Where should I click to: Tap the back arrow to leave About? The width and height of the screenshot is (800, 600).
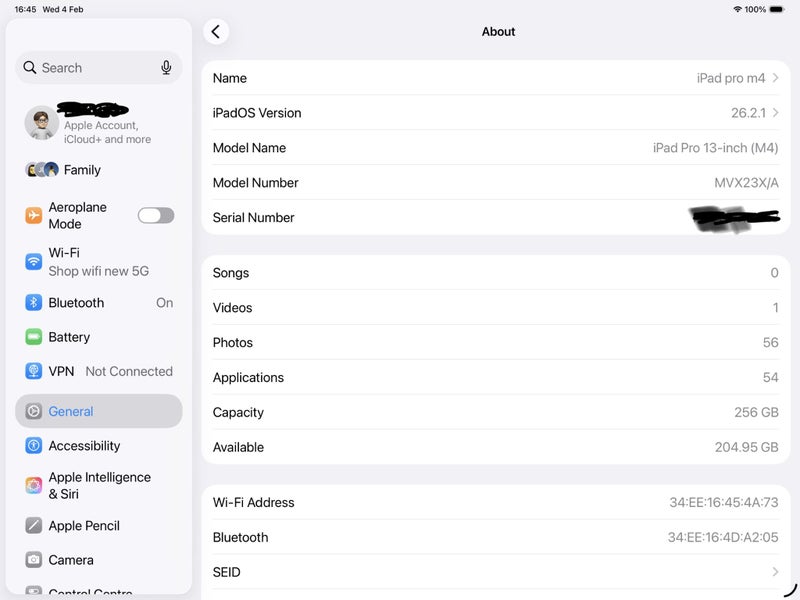pyautogui.click(x=217, y=31)
